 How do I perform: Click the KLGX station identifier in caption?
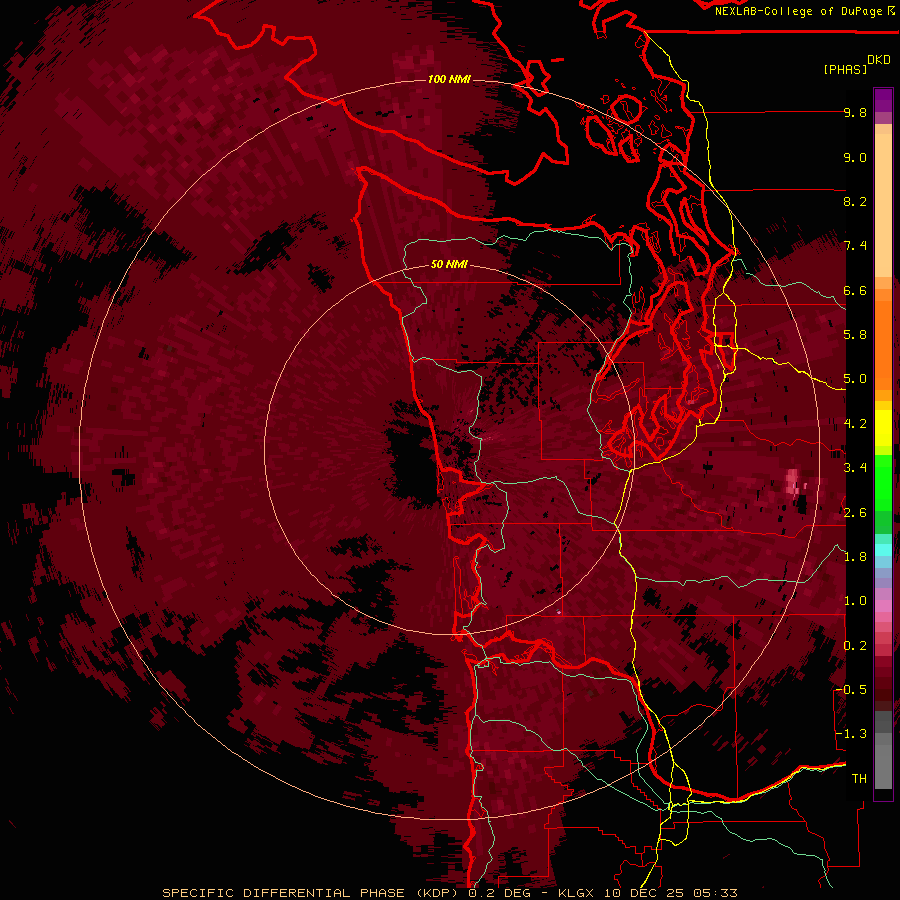pos(576,893)
